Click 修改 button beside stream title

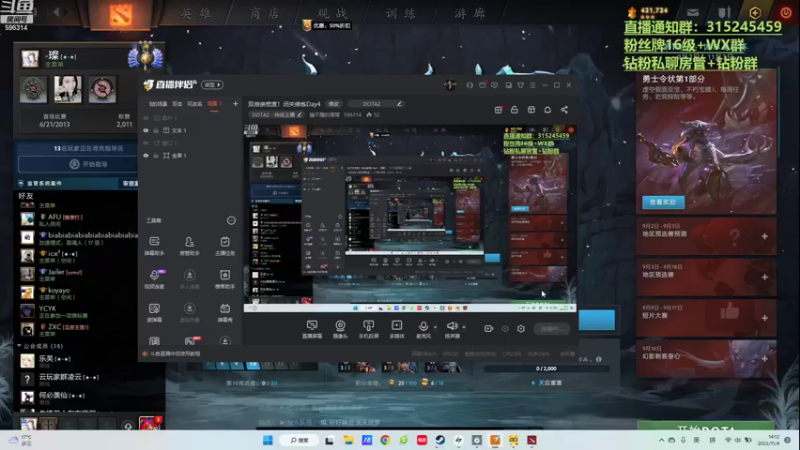coord(334,104)
